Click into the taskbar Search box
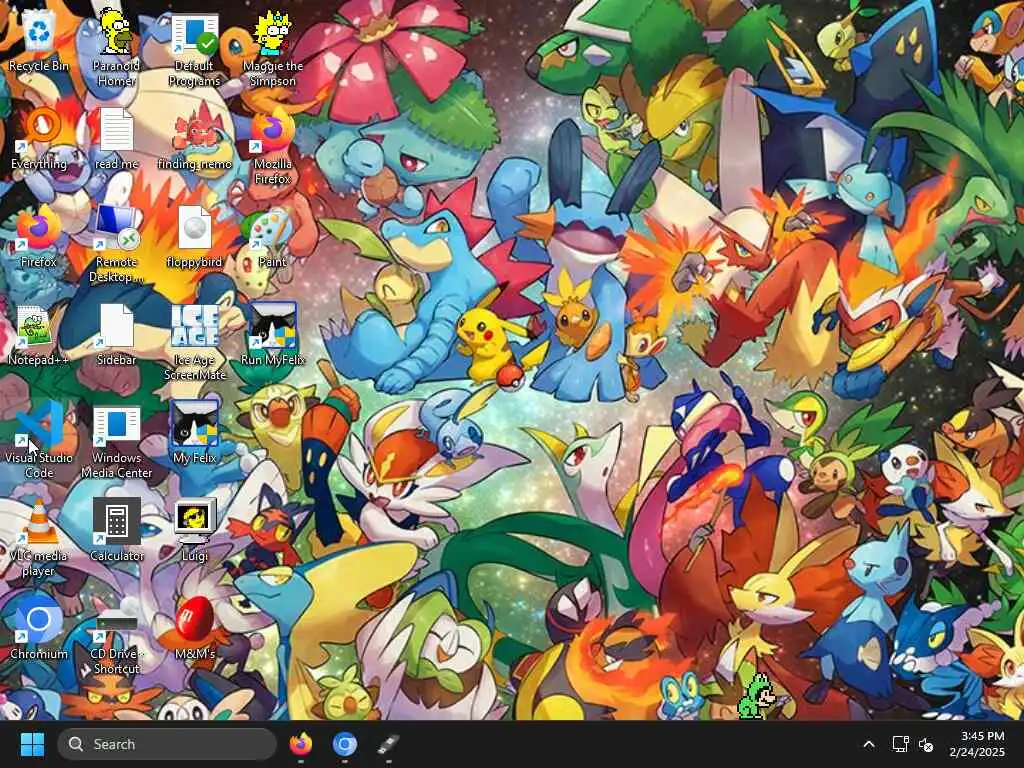This screenshot has width=1024, height=768. coord(167,744)
